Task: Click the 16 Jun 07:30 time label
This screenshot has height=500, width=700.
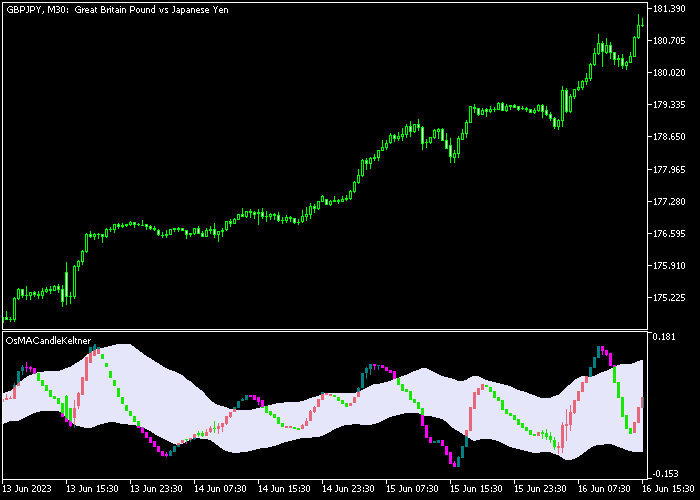Action: 604,488
